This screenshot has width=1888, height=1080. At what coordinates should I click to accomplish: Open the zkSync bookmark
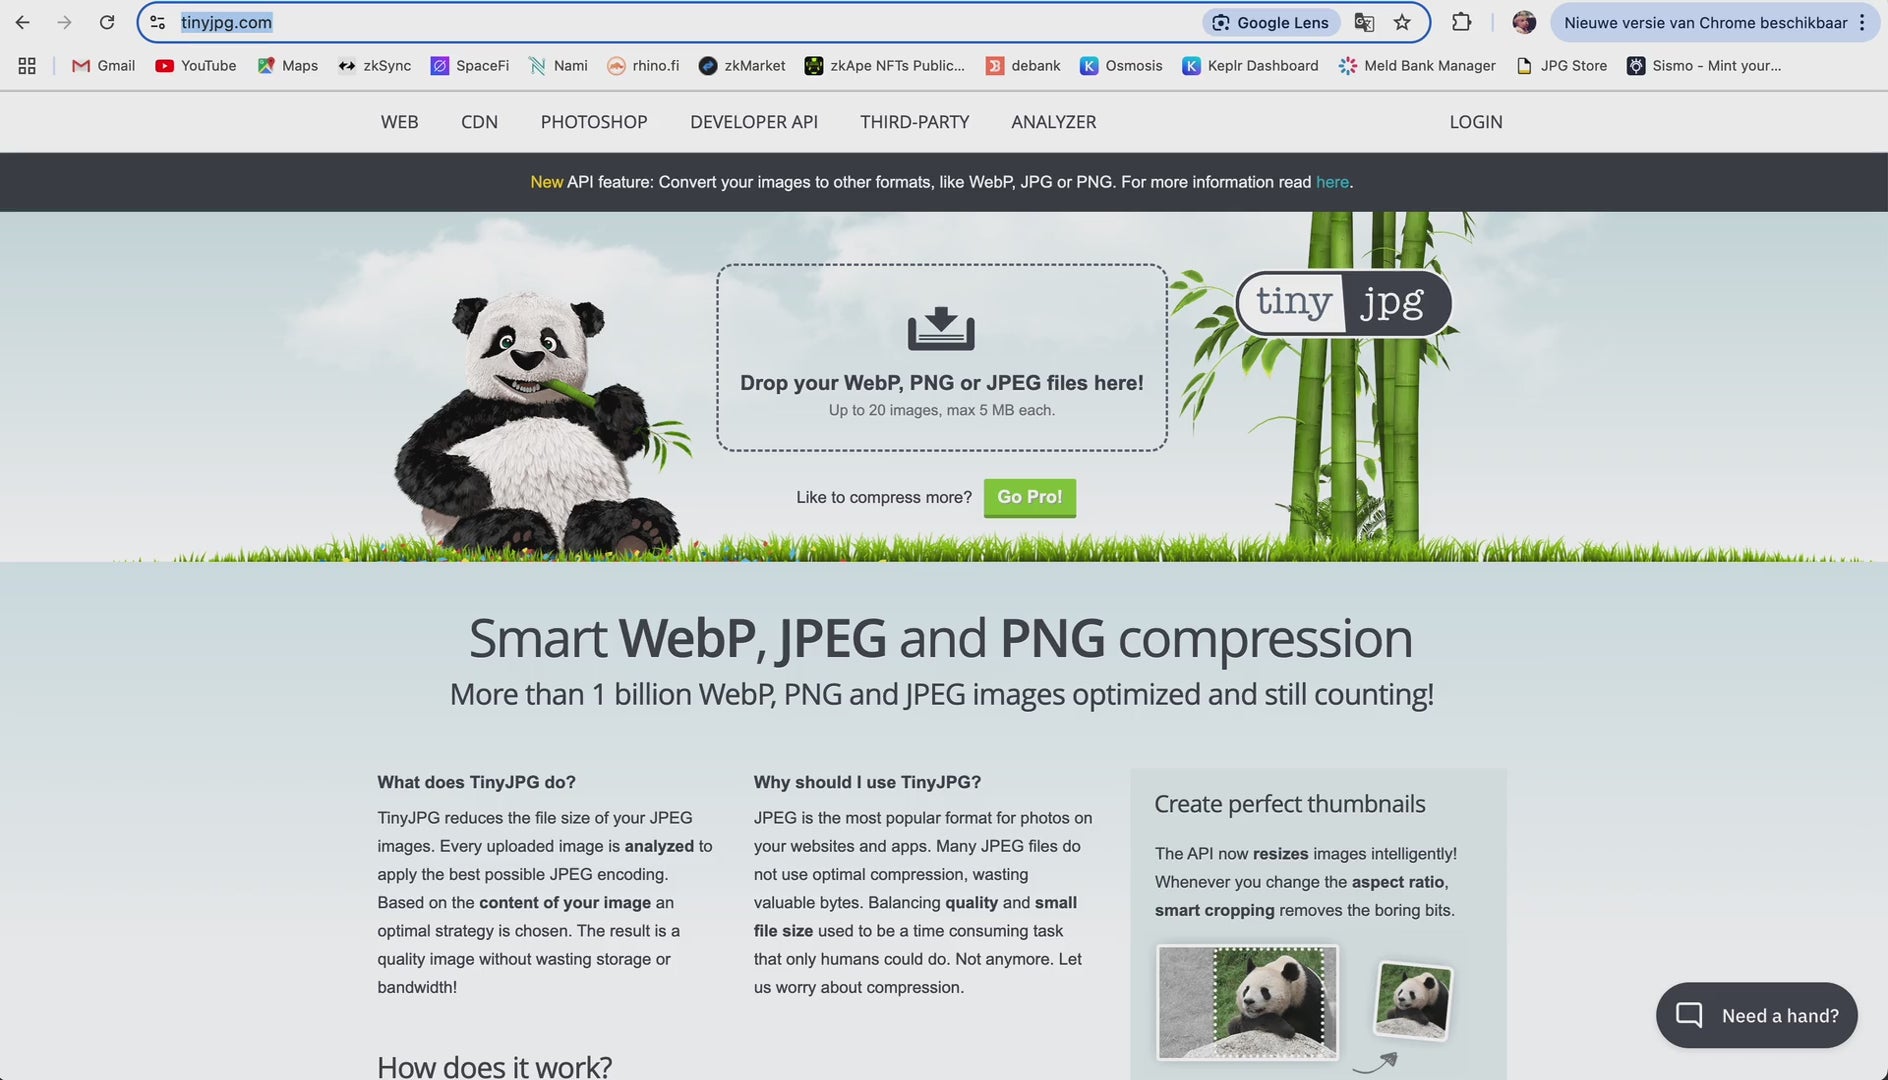(375, 66)
